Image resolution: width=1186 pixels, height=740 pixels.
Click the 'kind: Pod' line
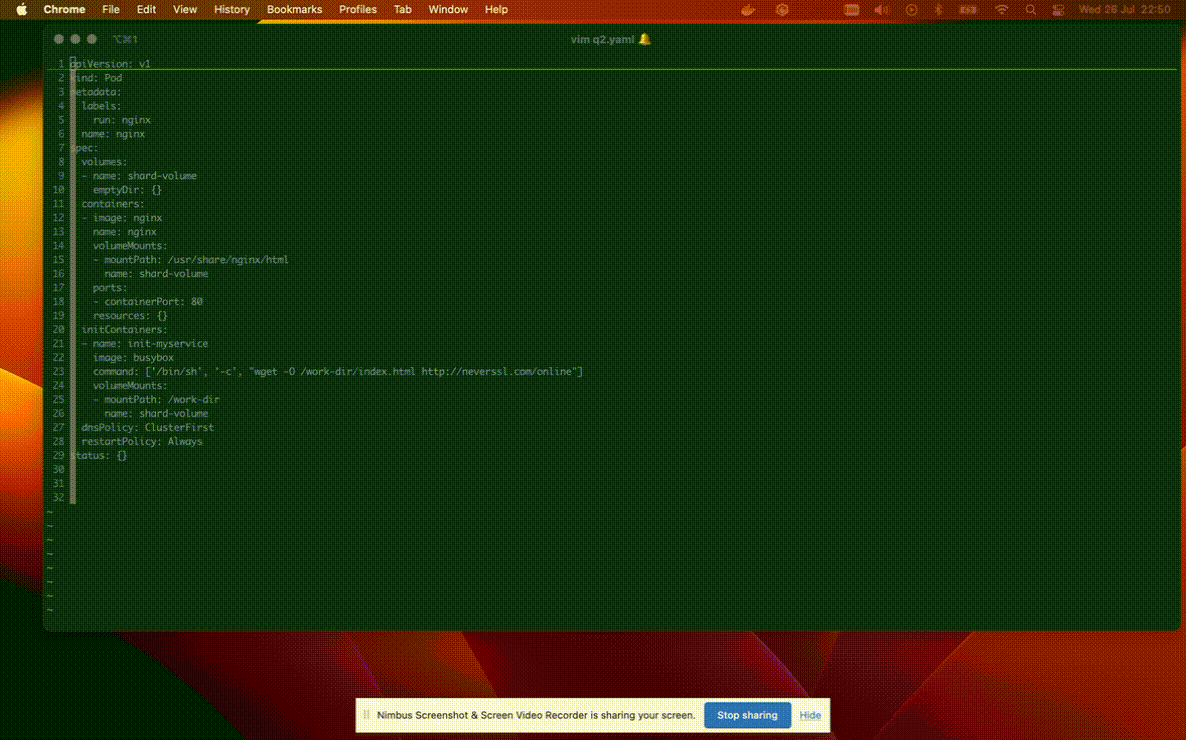96,78
